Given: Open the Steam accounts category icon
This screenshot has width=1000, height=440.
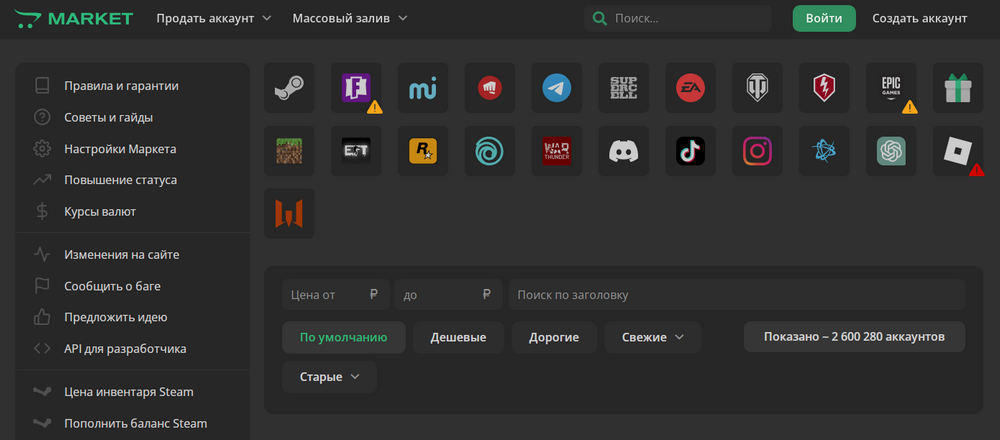Looking at the screenshot, I should click(x=289, y=88).
